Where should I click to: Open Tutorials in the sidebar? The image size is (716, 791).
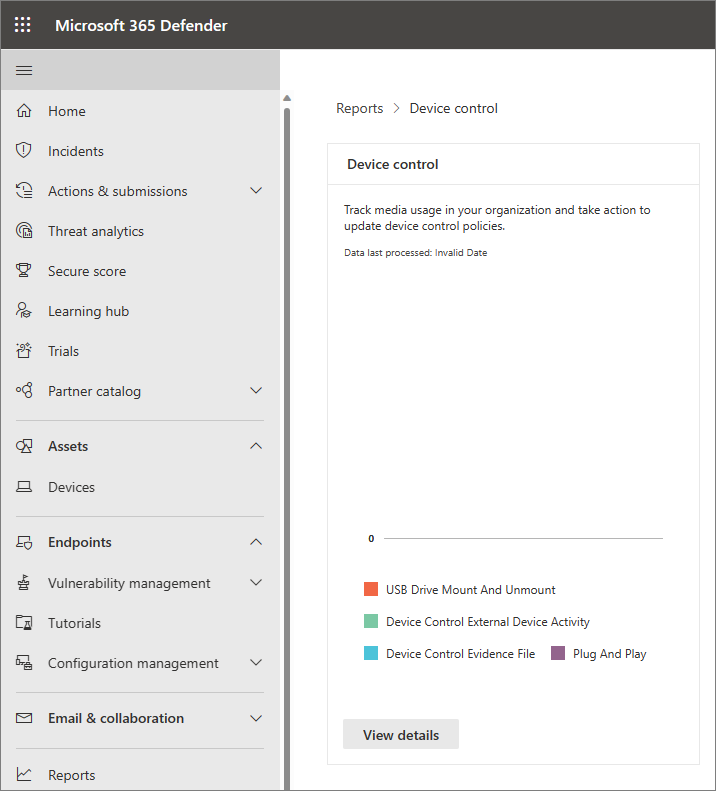coord(74,623)
